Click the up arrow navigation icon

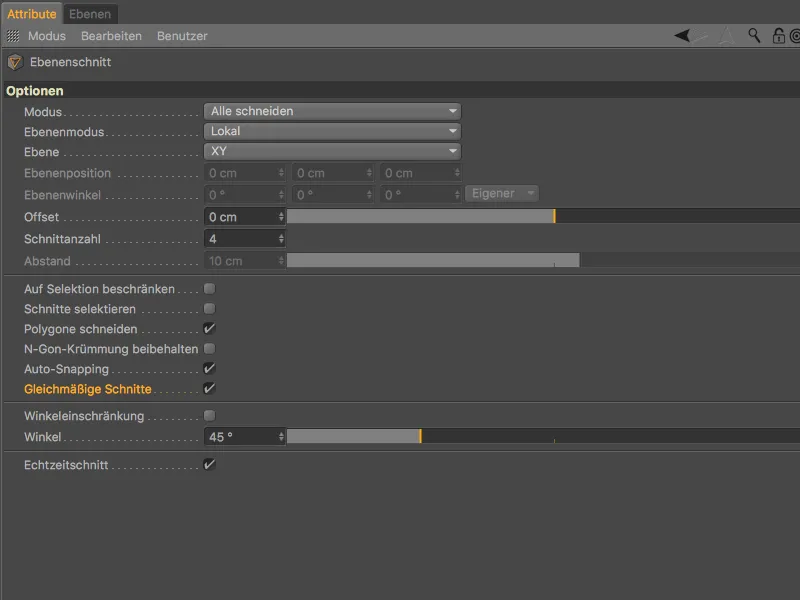pos(727,36)
